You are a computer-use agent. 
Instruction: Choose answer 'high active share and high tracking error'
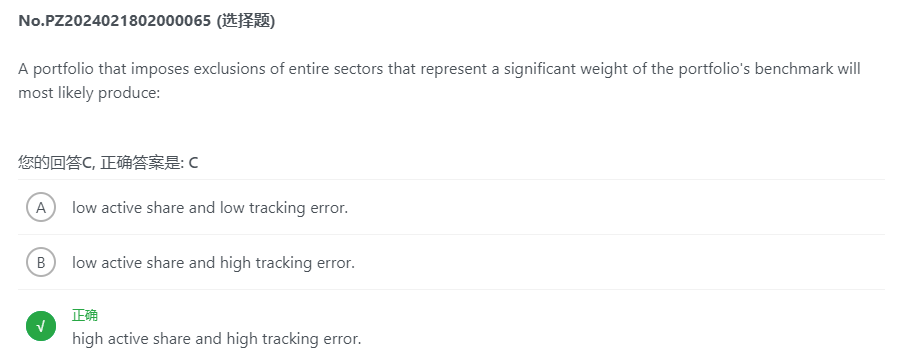tap(216, 338)
